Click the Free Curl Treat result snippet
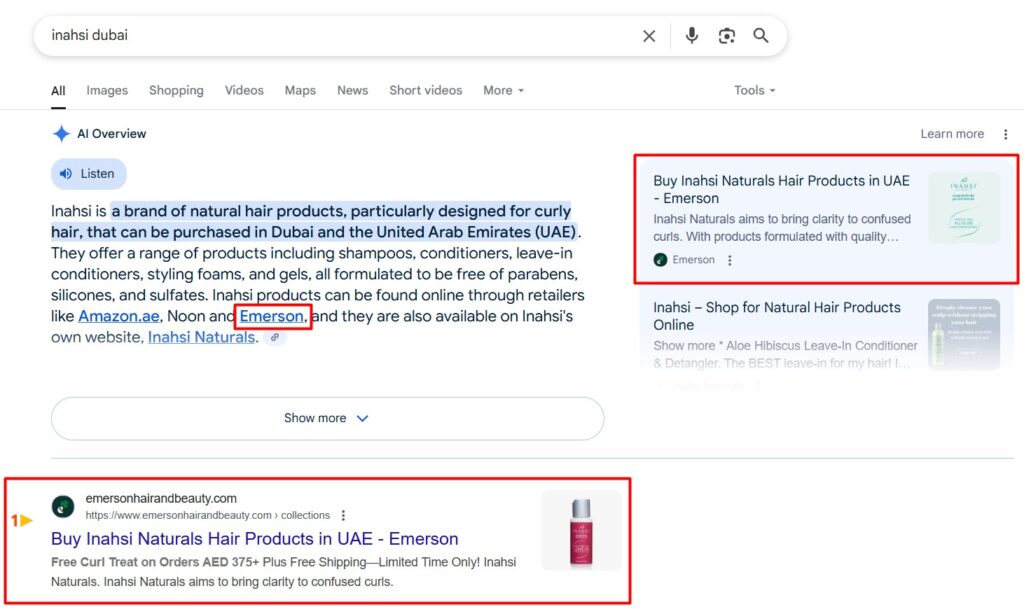Viewport: 1024px width, 614px height. tap(283, 572)
